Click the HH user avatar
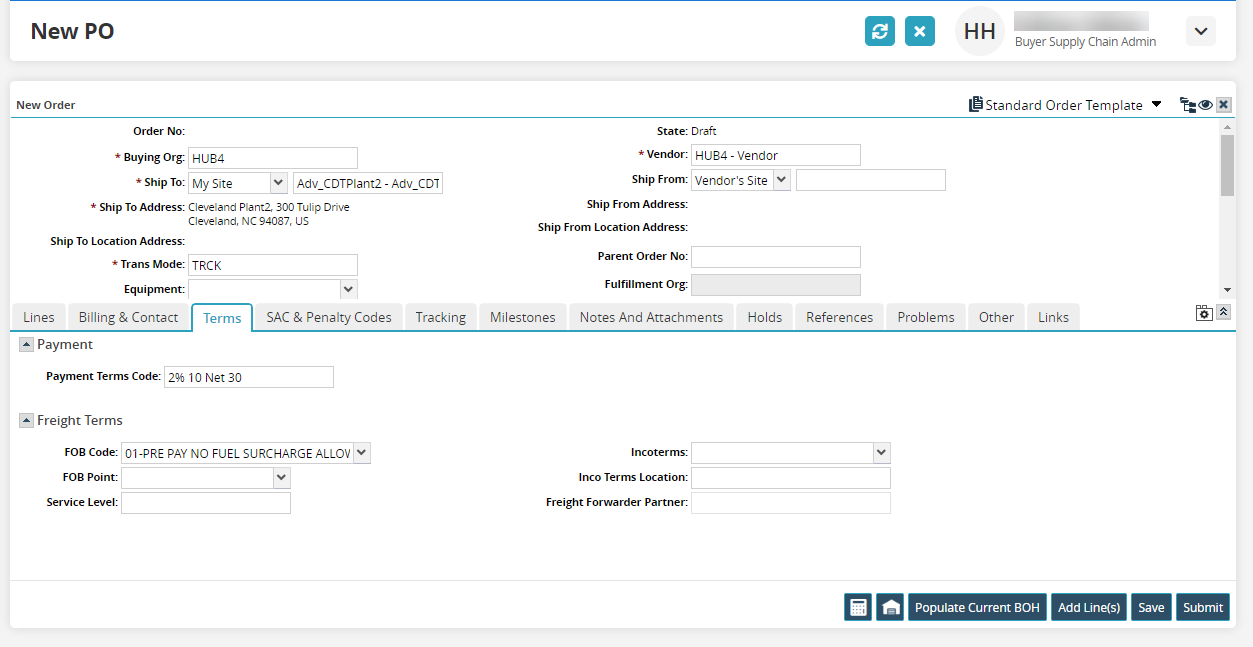 980,31
